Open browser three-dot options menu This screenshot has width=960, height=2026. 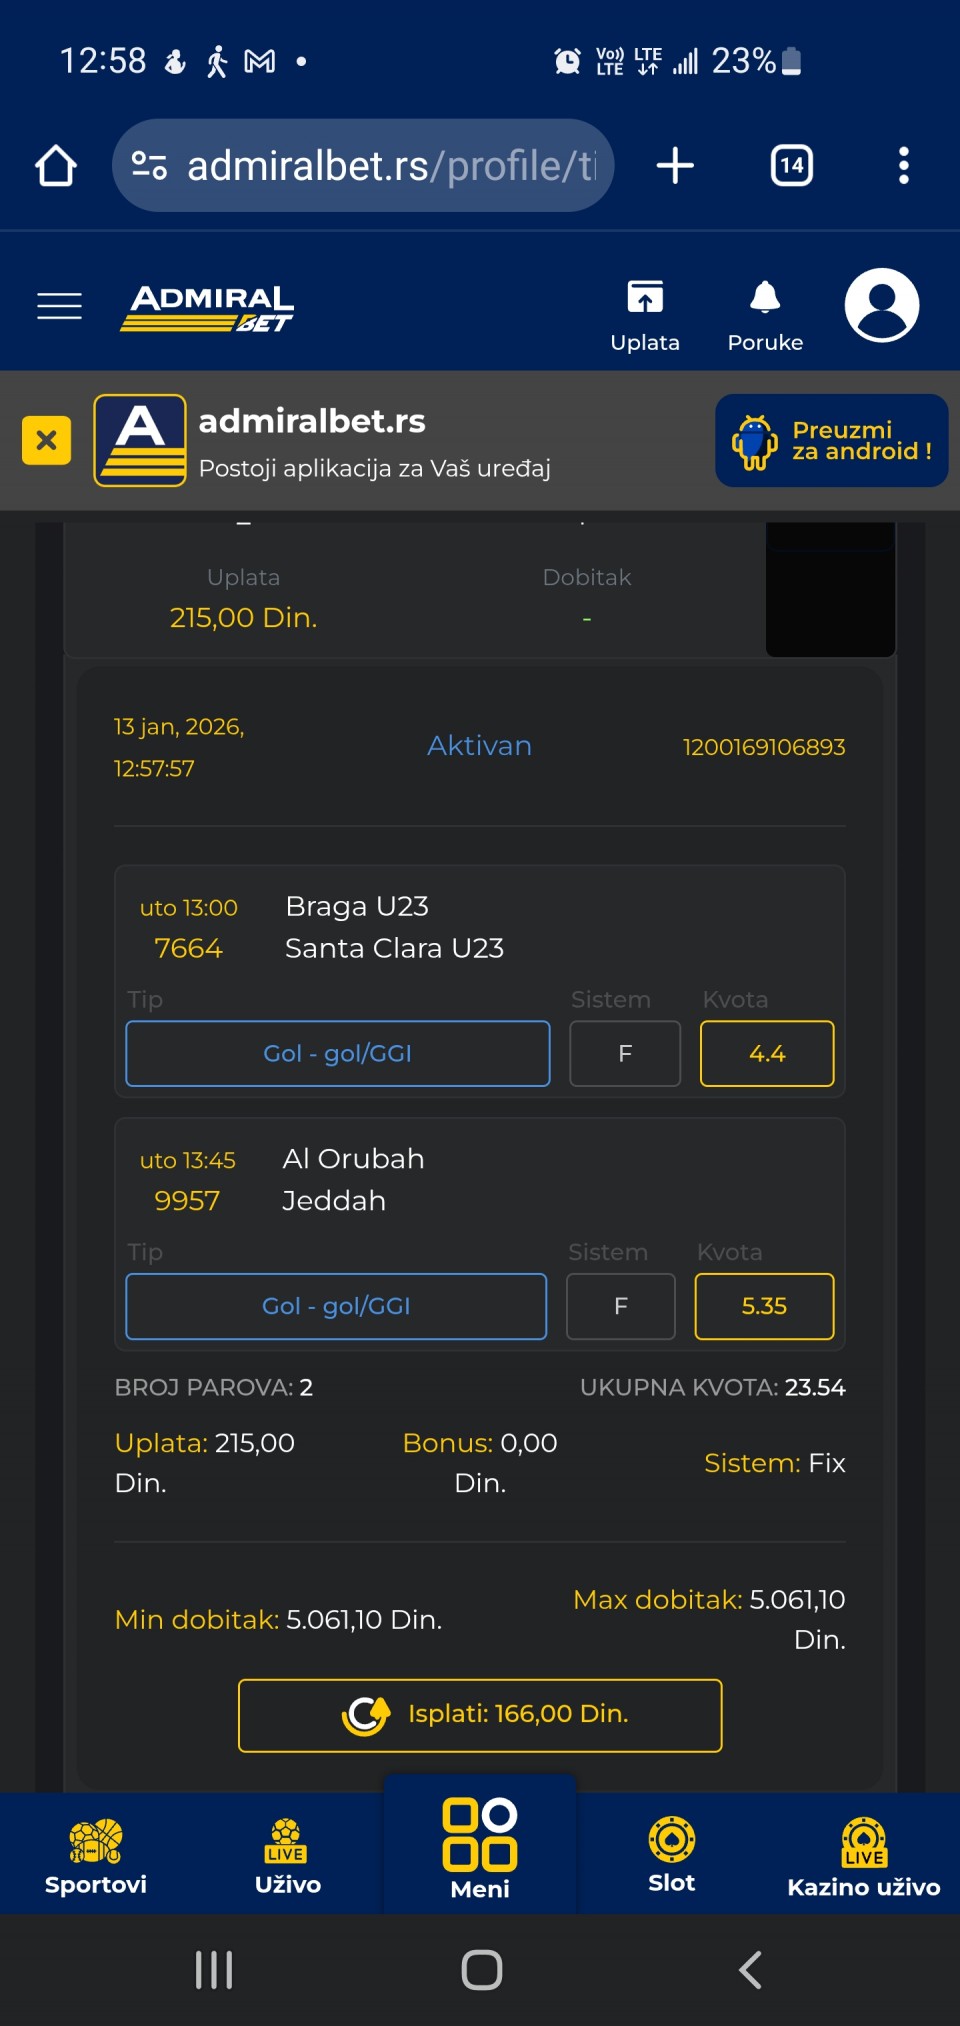pyautogui.click(x=903, y=166)
